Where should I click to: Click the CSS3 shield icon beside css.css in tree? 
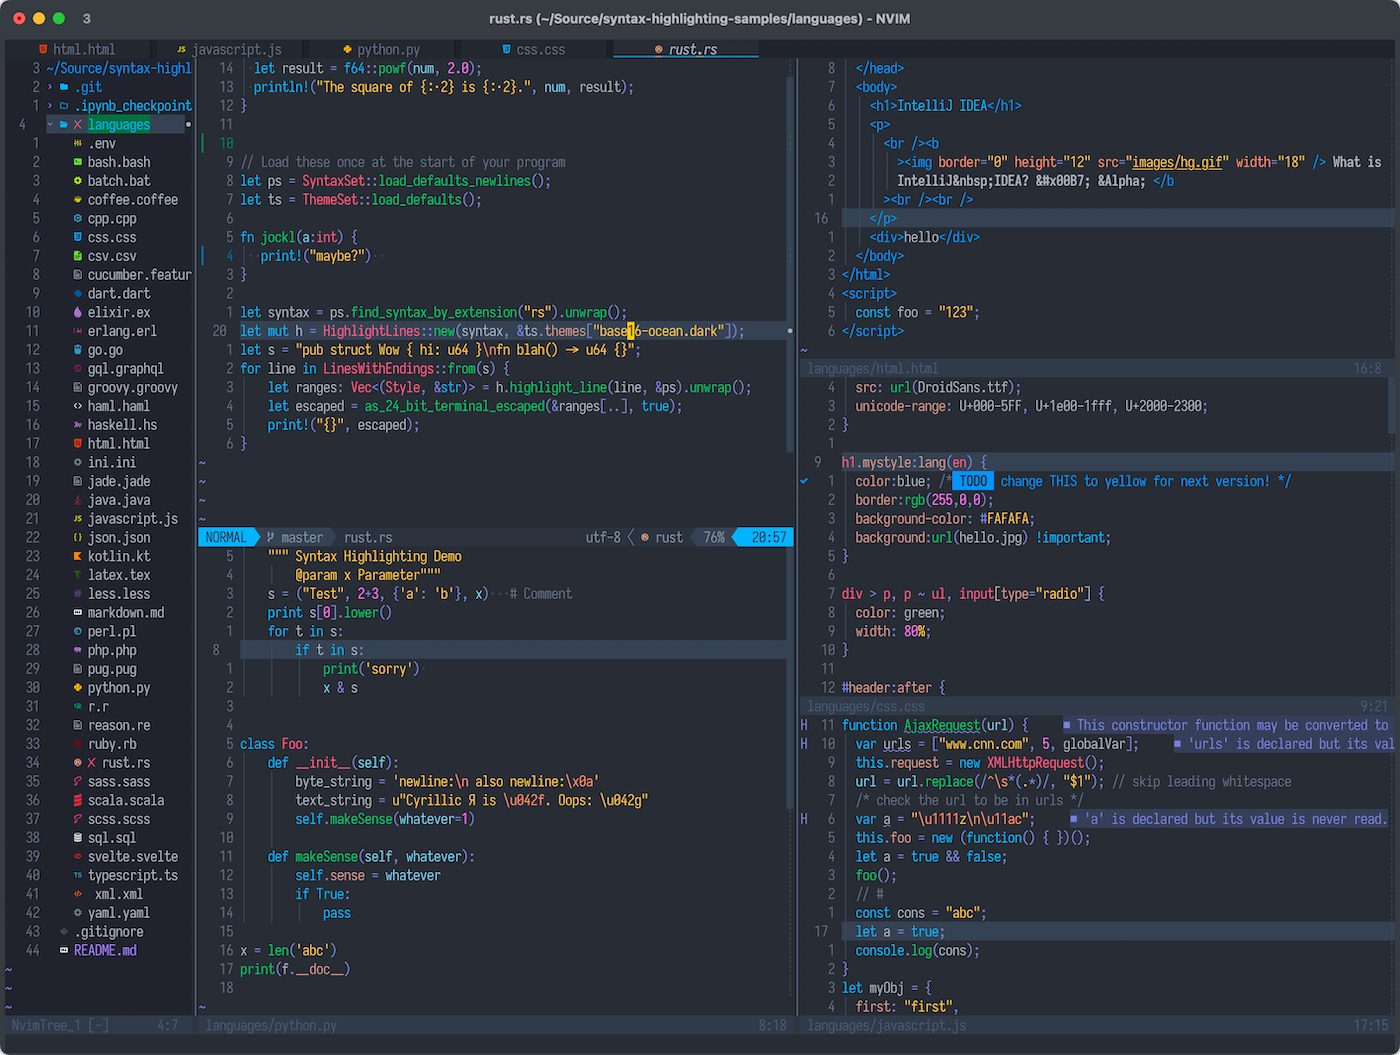click(78, 237)
